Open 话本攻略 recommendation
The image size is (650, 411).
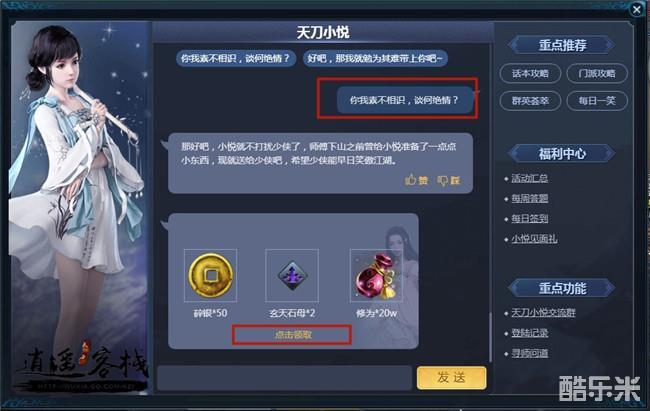pos(530,74)
